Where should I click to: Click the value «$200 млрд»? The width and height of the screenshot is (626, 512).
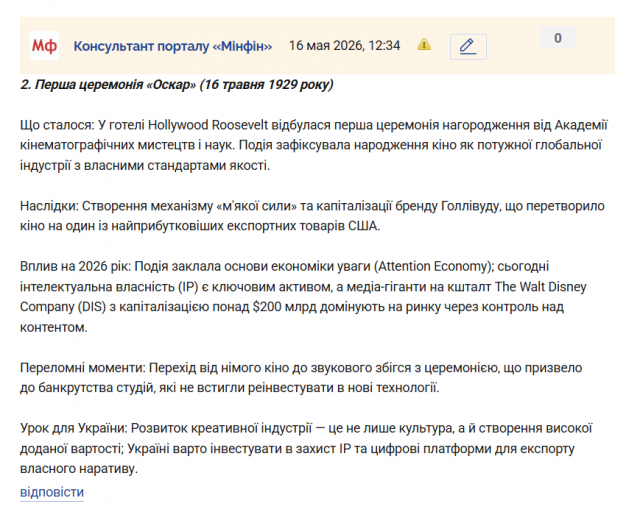click(285, 307)
